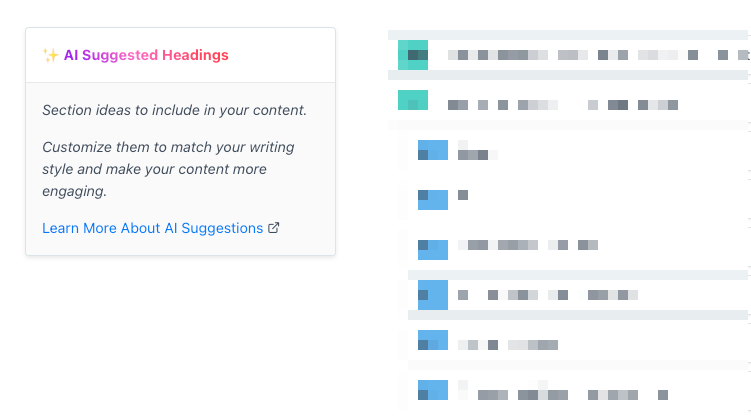Click the blurred text beside the last blue badge

point(563,390)
